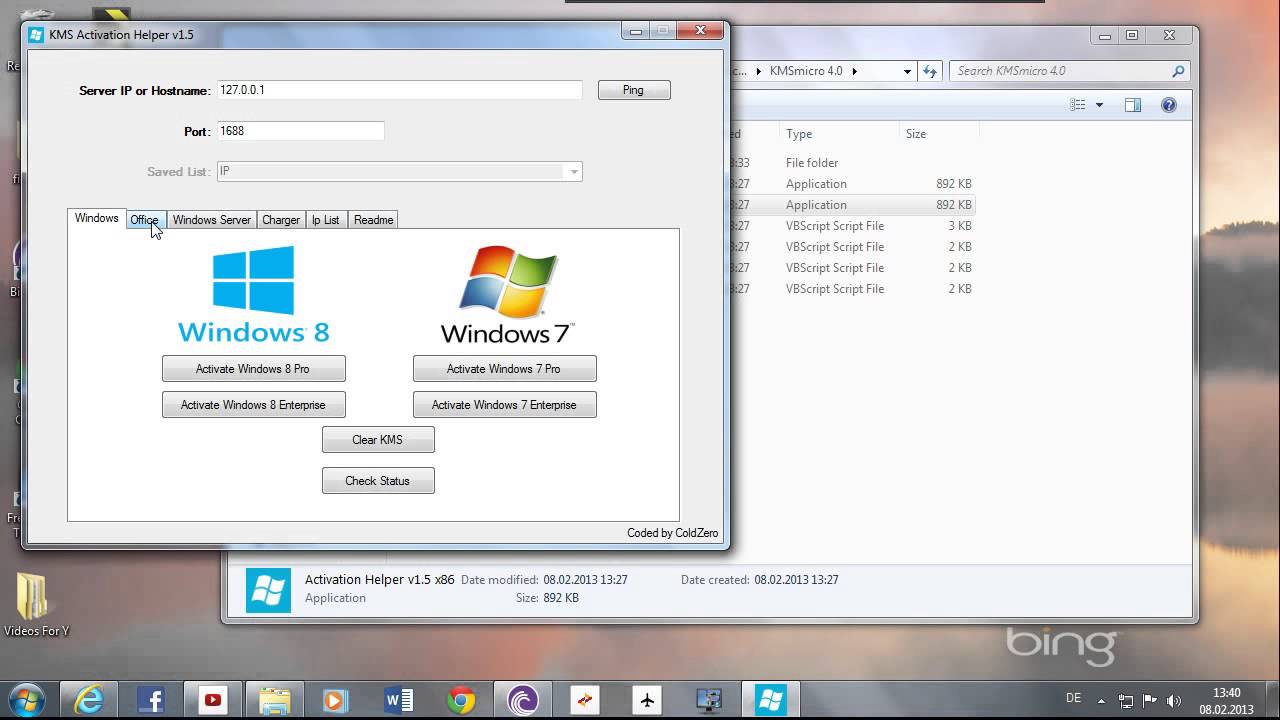Open the Action Center flag icon

tap(1150, 701)
